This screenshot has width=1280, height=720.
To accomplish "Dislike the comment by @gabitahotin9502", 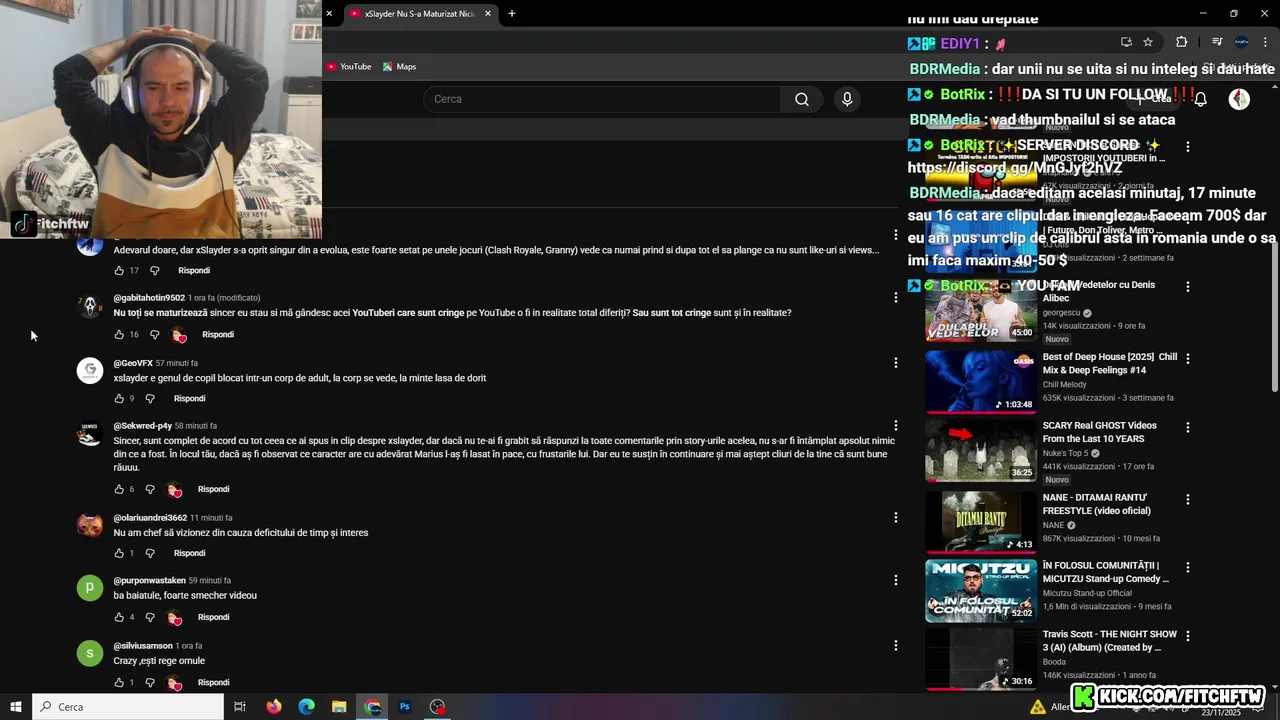I will [x=154, y=335].
